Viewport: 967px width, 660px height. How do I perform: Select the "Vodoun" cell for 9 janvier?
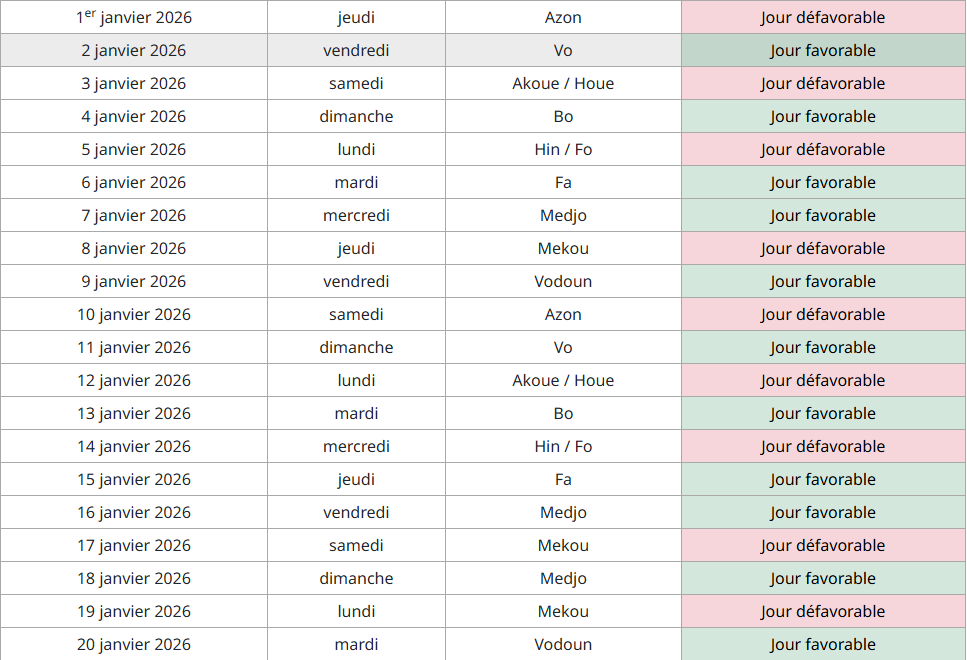(x=563, y=282)
